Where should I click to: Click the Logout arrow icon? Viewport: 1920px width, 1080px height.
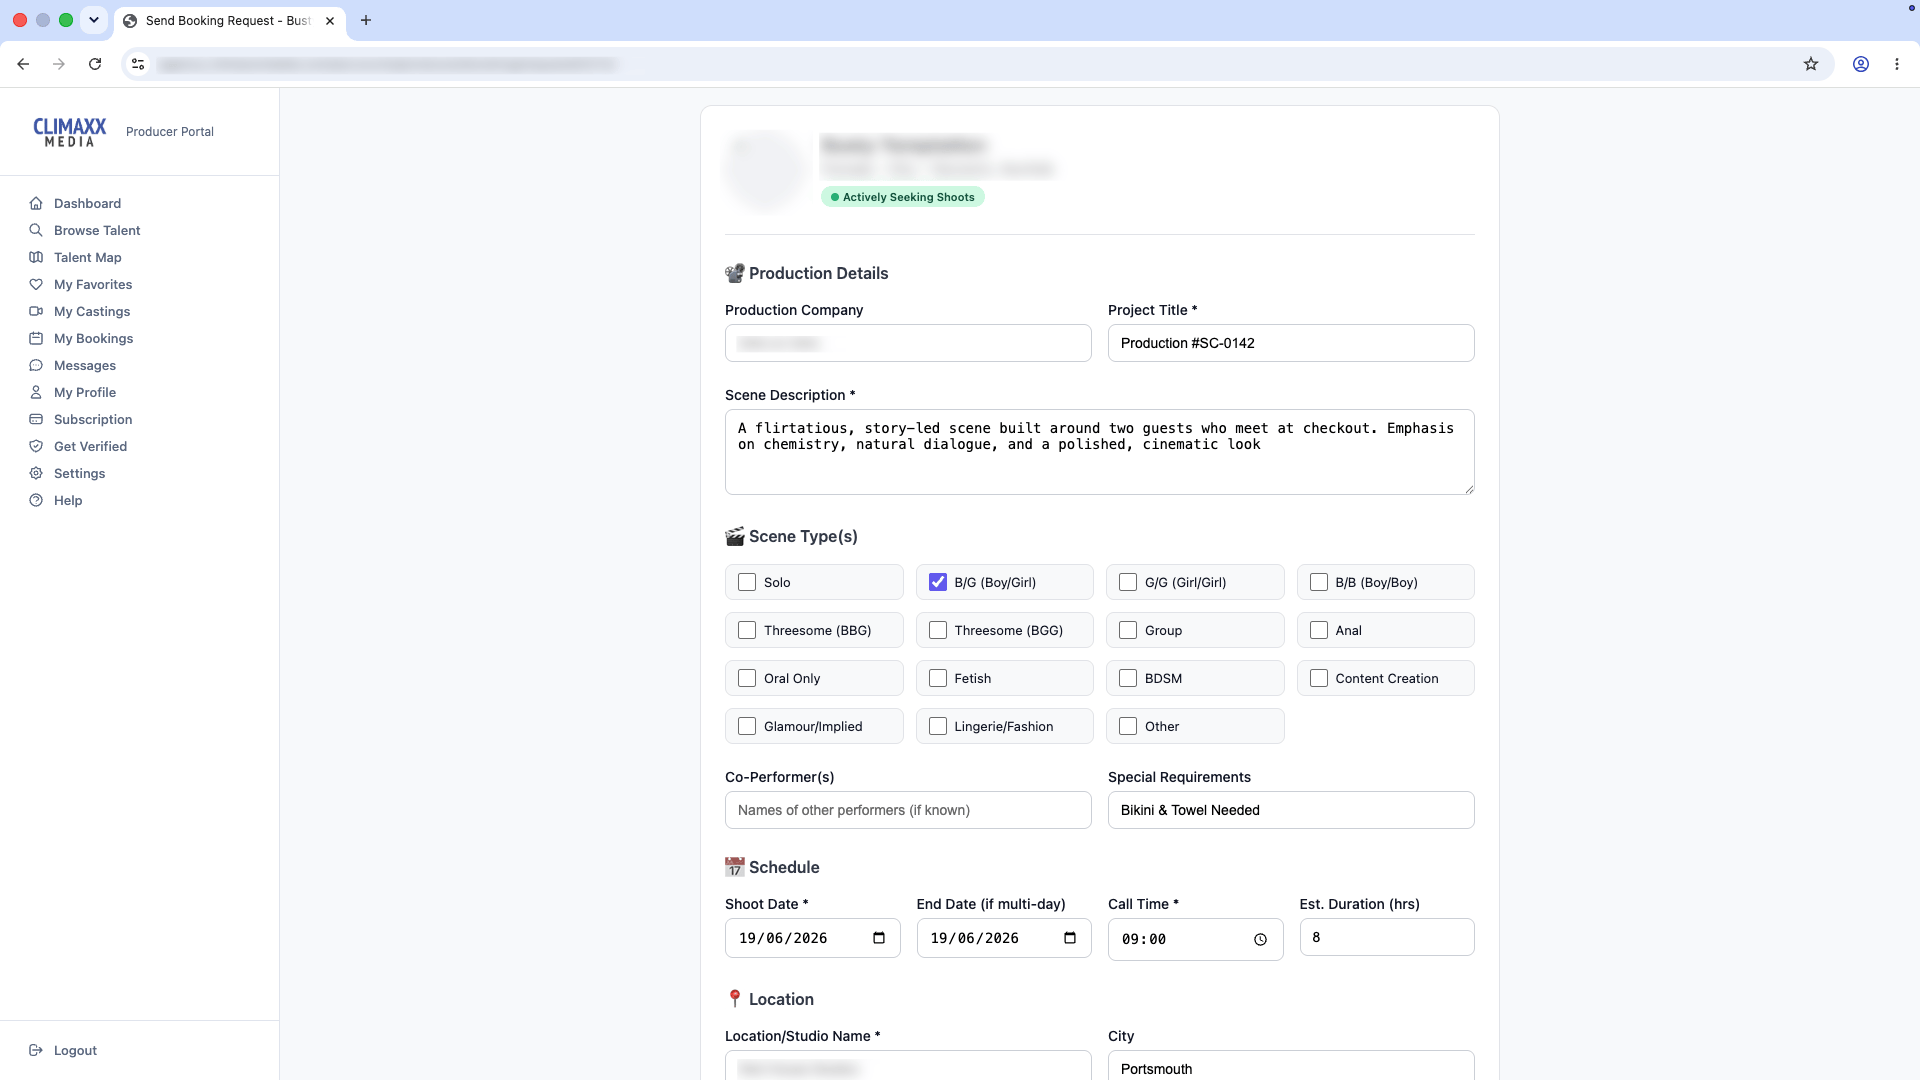pyautogui.click(x=36, y=1050)
